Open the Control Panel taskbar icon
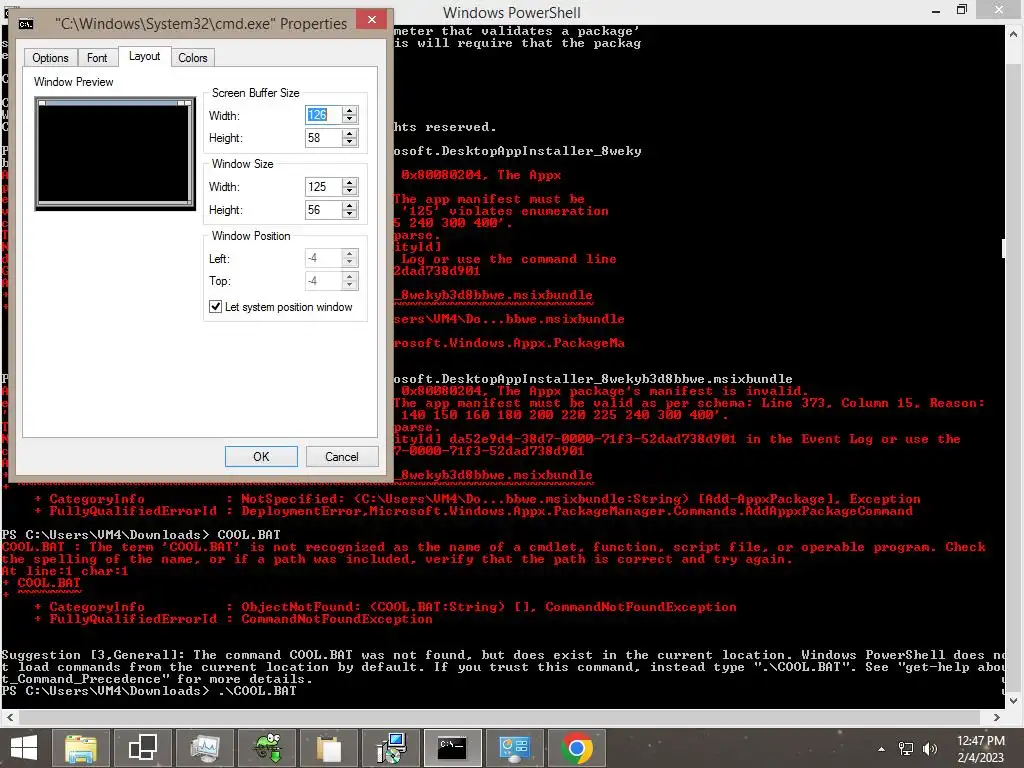1024x768 pixels. coord(514,748)
